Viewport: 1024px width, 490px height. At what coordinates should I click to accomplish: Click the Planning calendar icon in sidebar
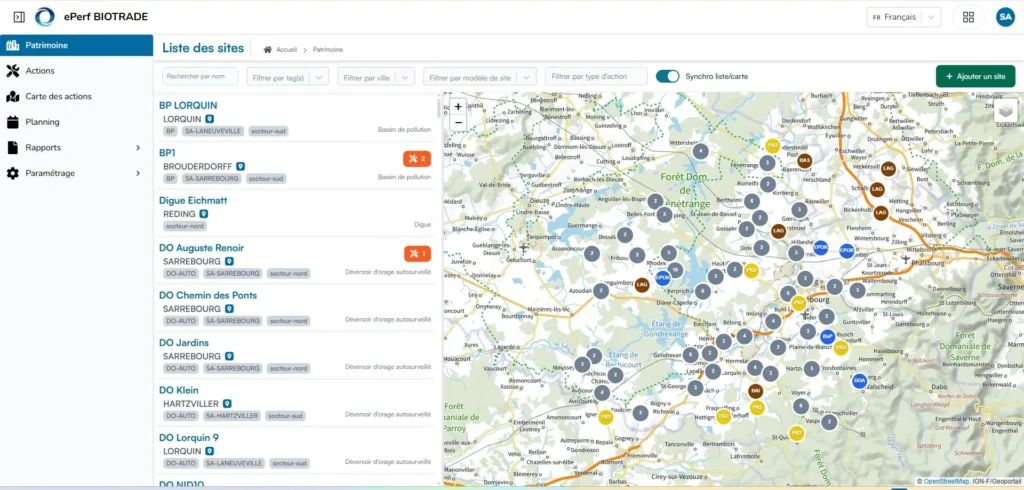coord(13,122)
